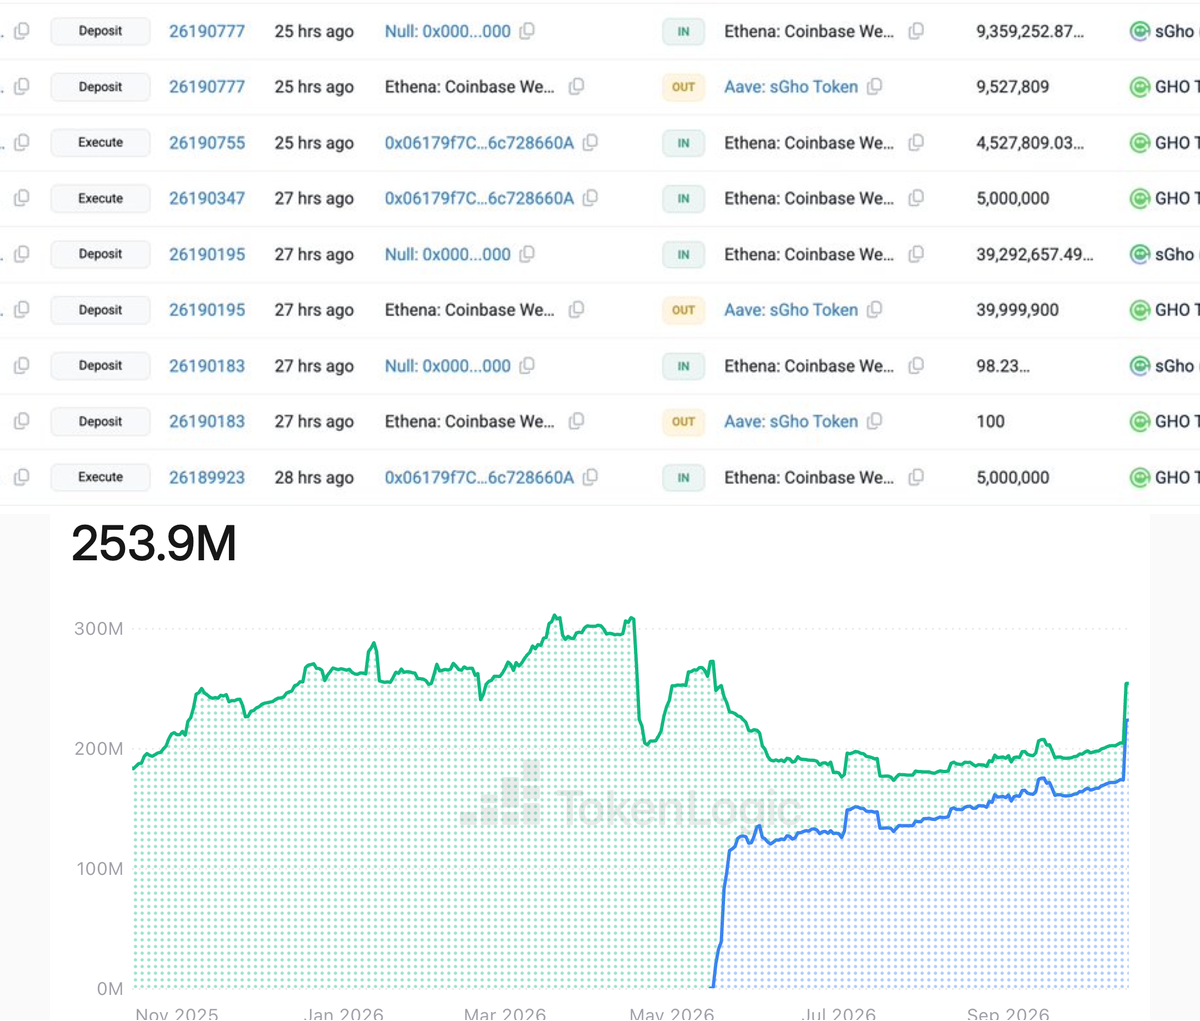
Task: Copy 0x06179f7C address for block 26190755
Action: pos(591,143)
